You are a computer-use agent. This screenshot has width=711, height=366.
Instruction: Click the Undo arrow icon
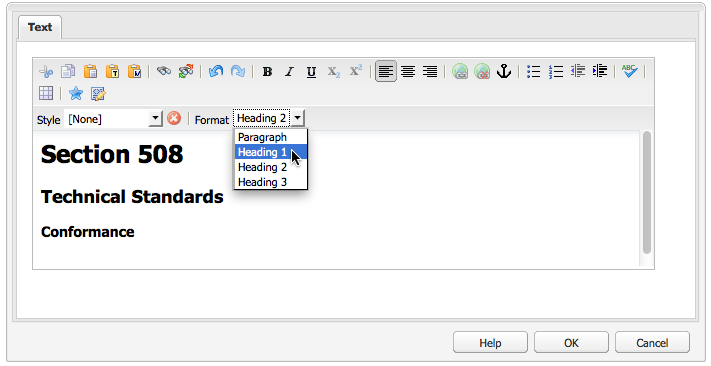pyautogui.click(x=216, y=71)
